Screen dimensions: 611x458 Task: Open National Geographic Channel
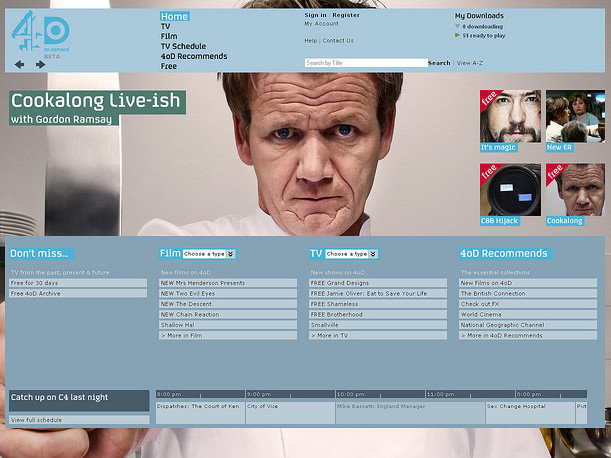coord(528,325)
